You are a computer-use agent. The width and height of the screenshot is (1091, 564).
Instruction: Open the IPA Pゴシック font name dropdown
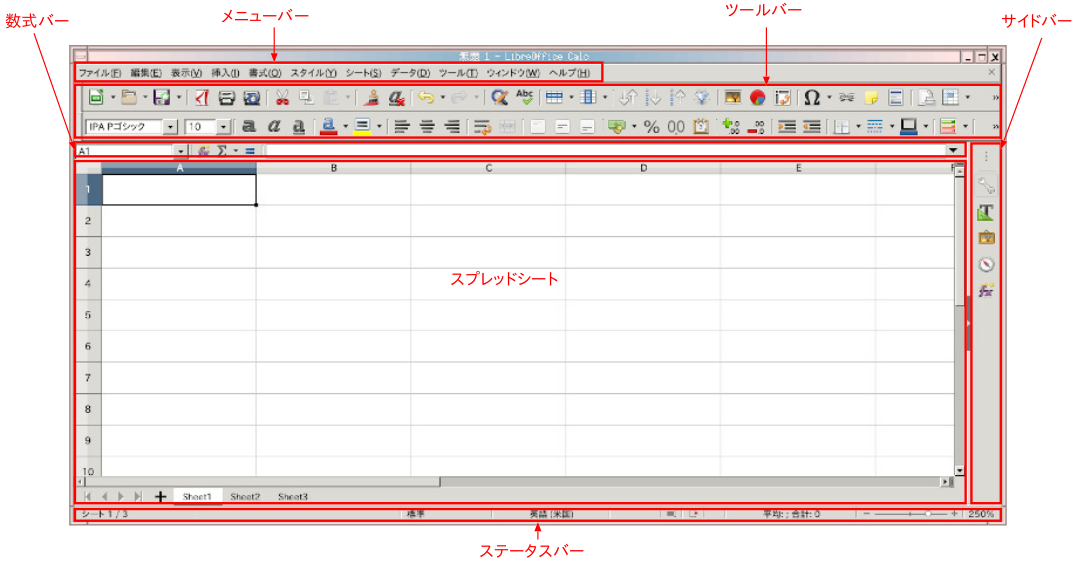pyautogui.click(x=170, y=127)
